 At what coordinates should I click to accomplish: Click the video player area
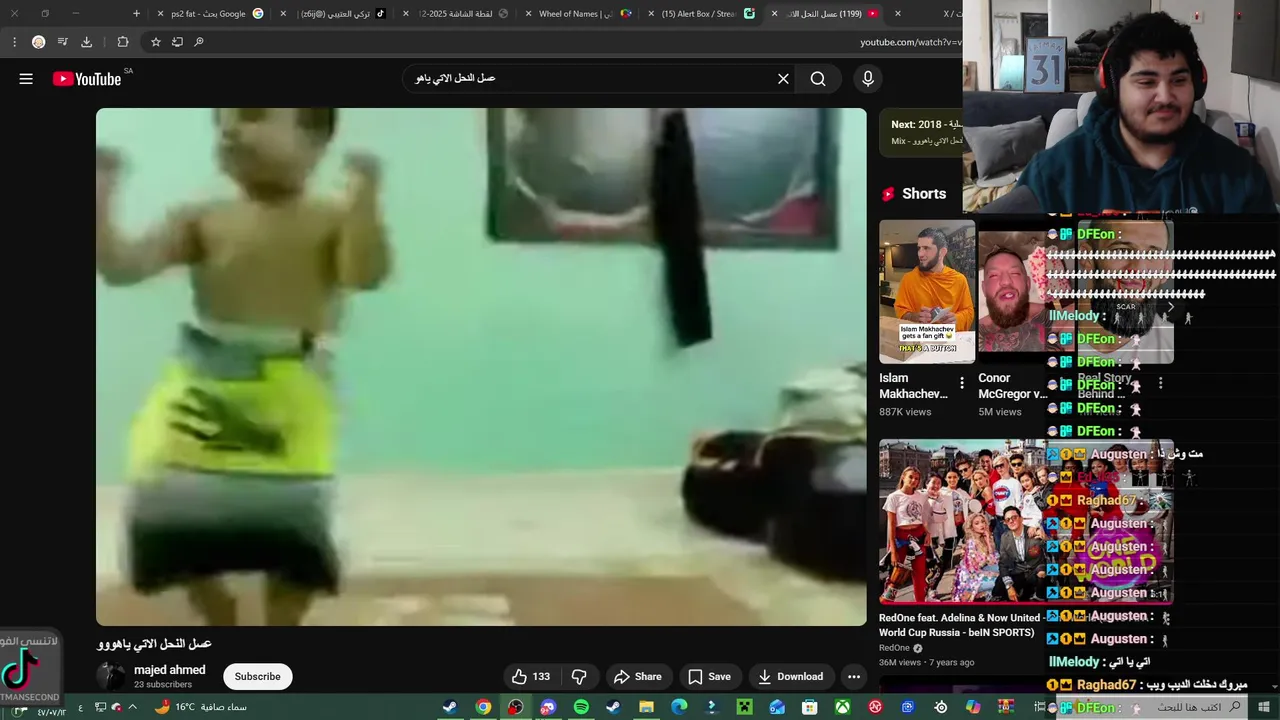coord(481,367)
